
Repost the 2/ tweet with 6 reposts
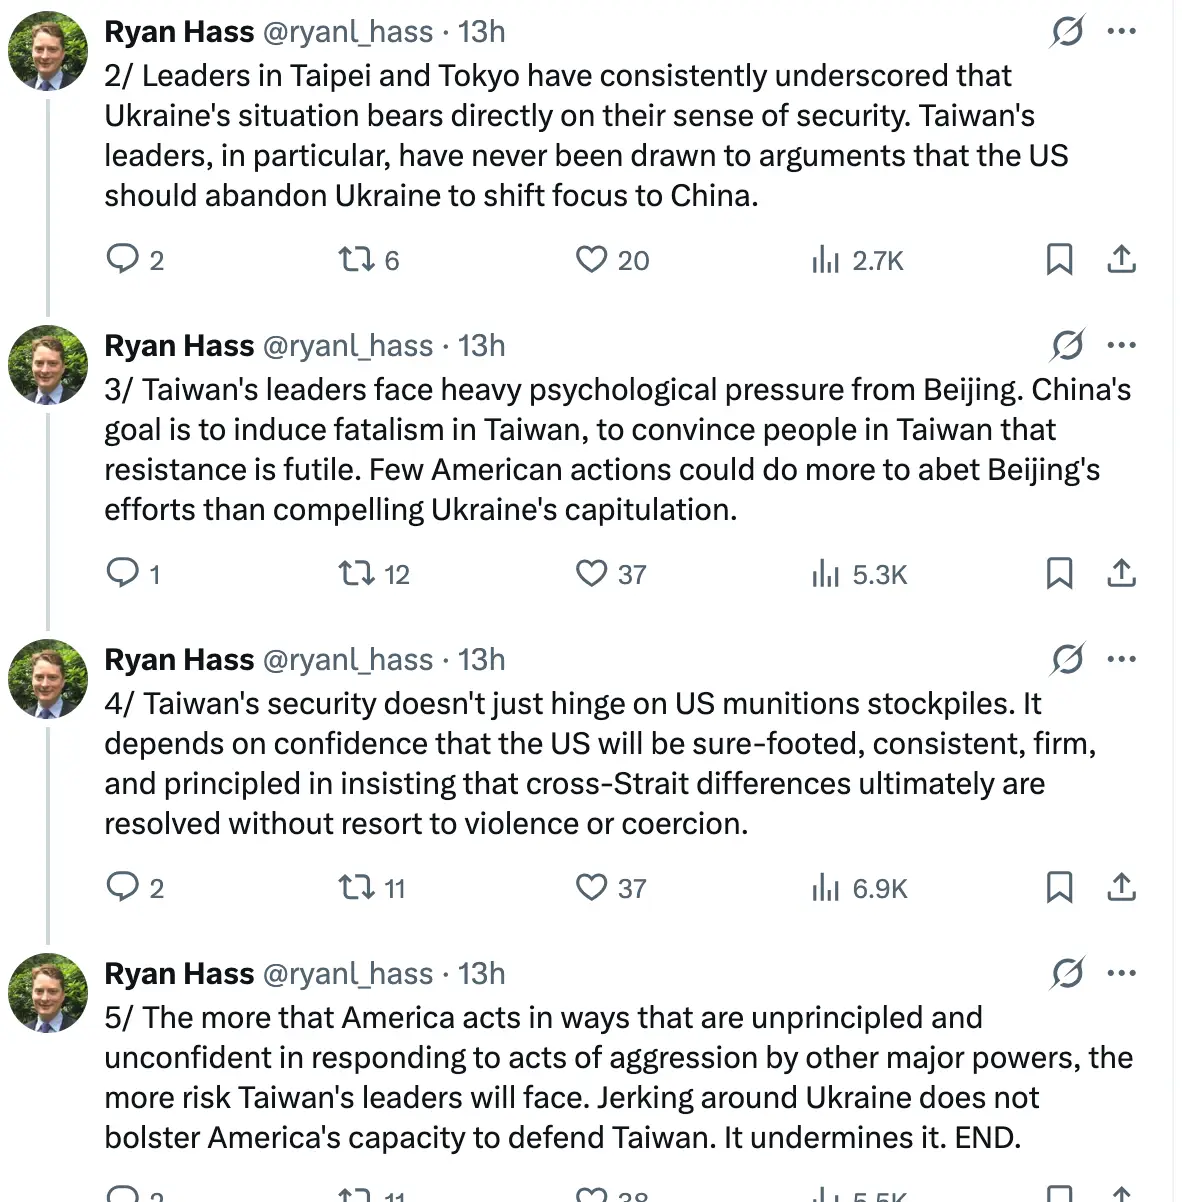click(x=356, y=260)
